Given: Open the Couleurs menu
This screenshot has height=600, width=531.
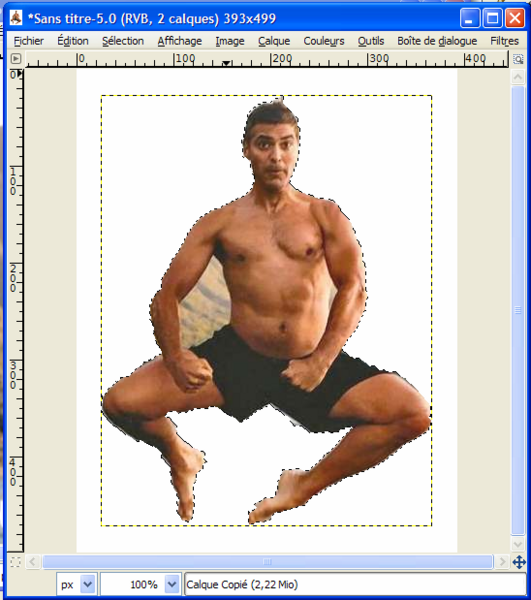Looking at the screenshot, I should pyautogui.click(x=324, y=41).
